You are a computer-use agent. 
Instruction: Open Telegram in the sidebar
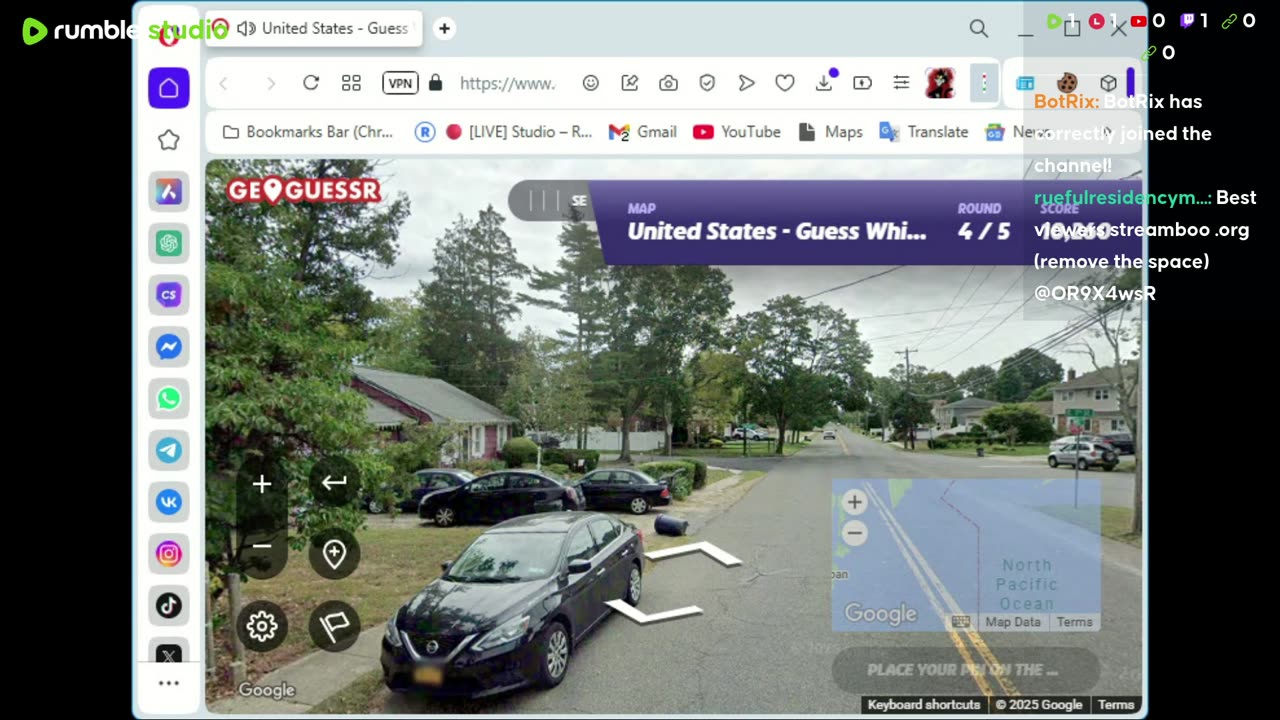(x=169, y=450)
